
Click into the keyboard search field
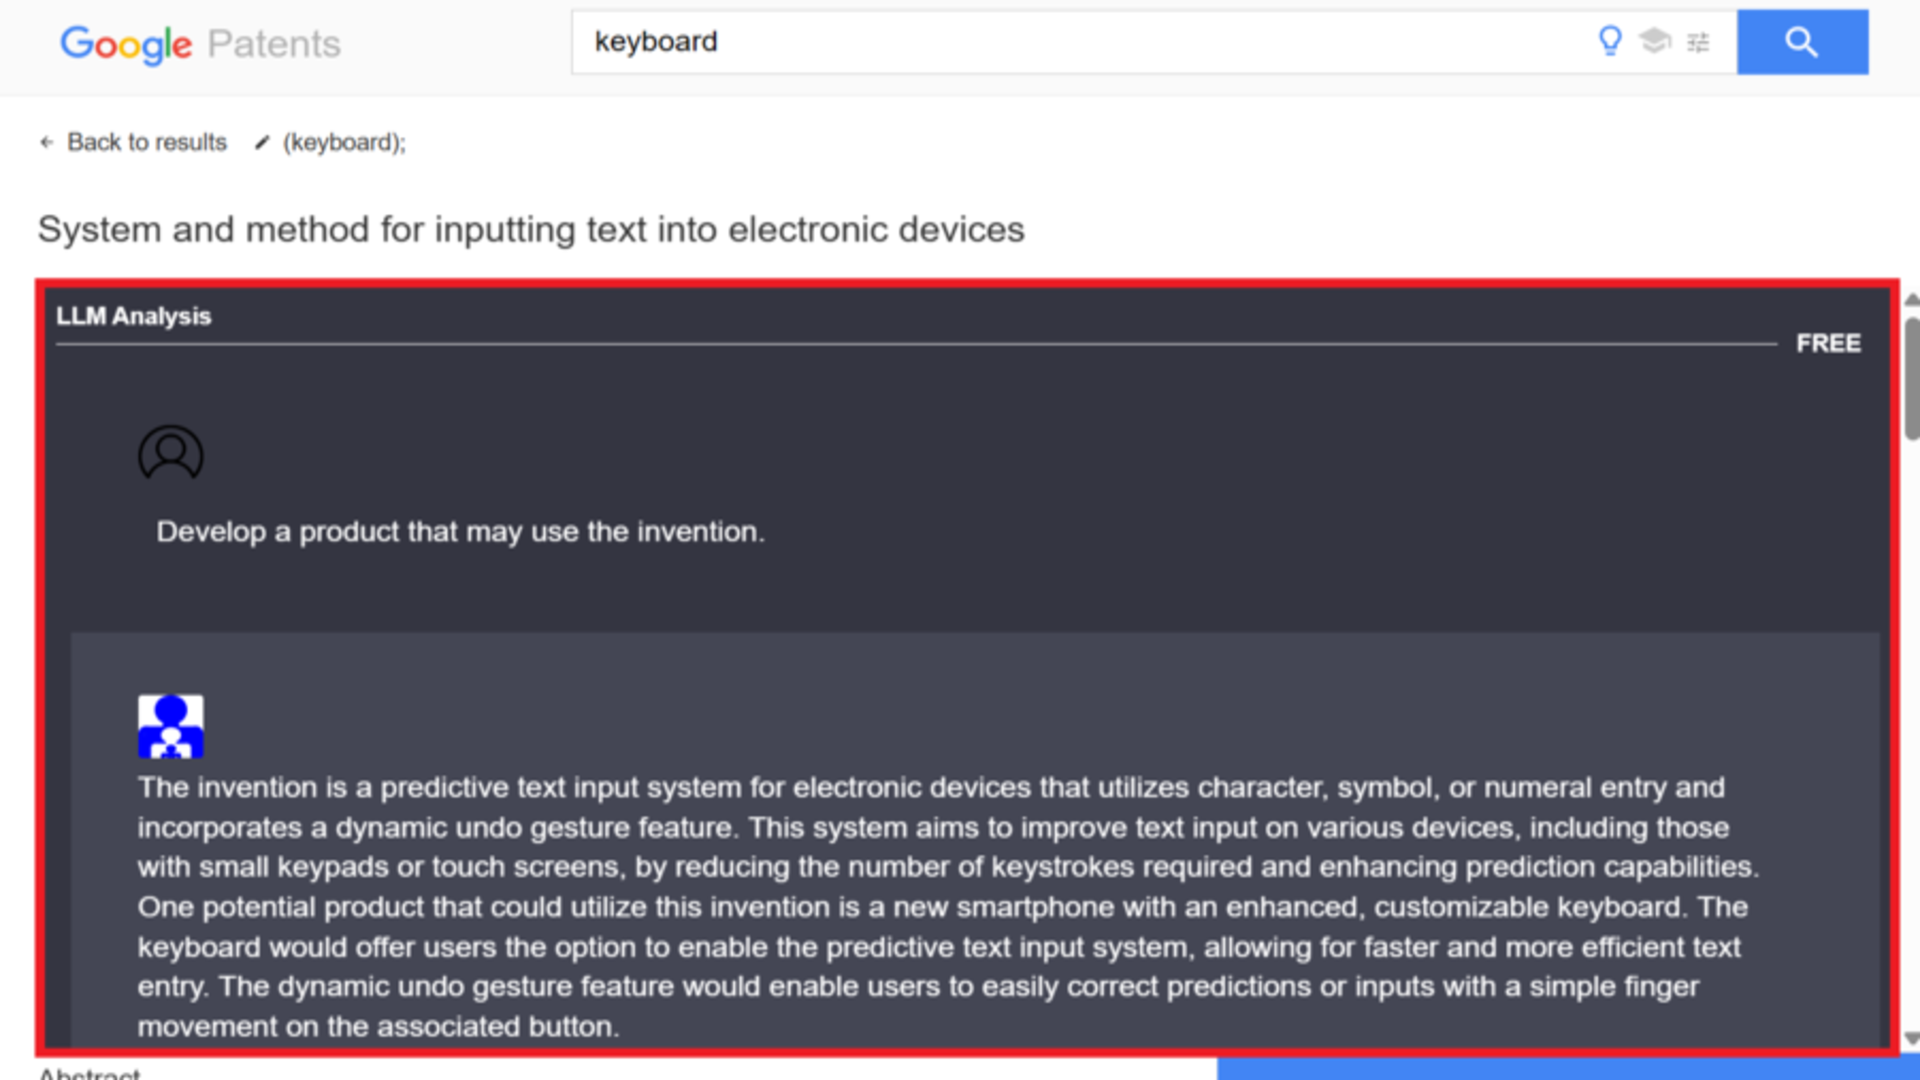pyautogui.click(x=1080, y=42)
